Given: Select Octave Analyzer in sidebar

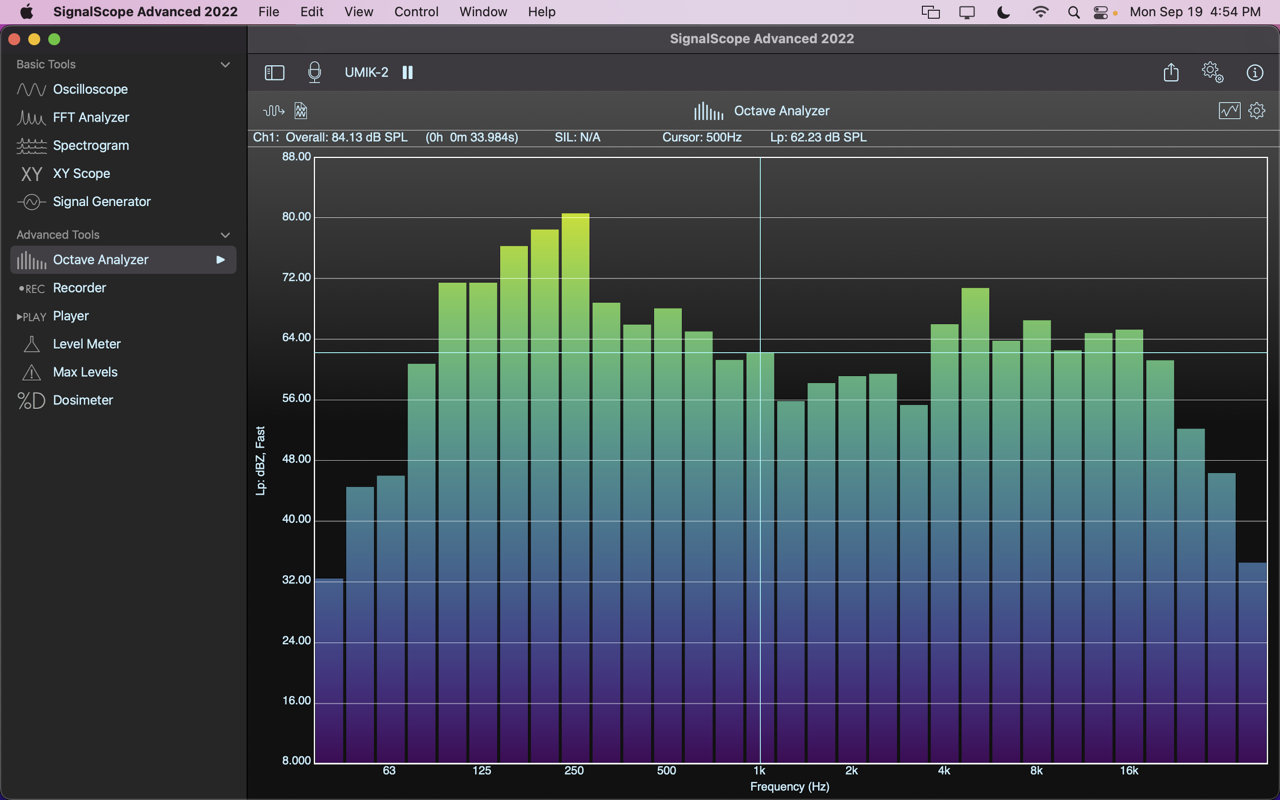Looking at the screenshot, I should (123, 260).
